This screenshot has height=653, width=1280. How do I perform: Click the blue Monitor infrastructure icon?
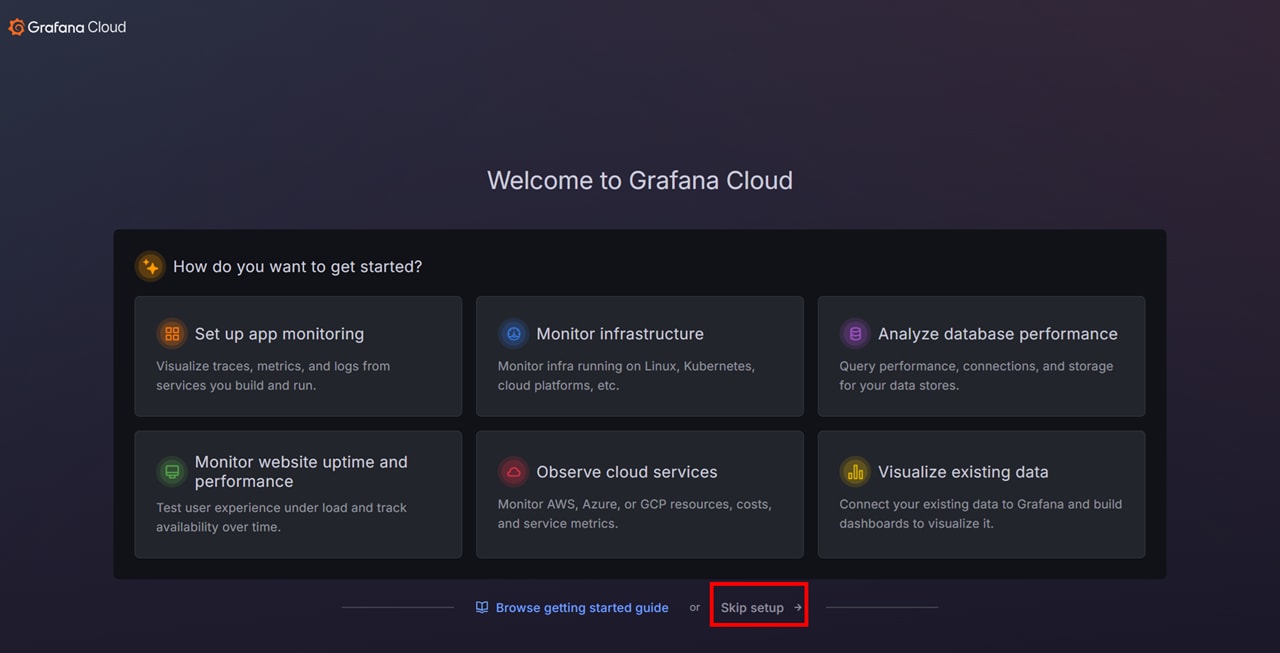(x=514, y=334)
